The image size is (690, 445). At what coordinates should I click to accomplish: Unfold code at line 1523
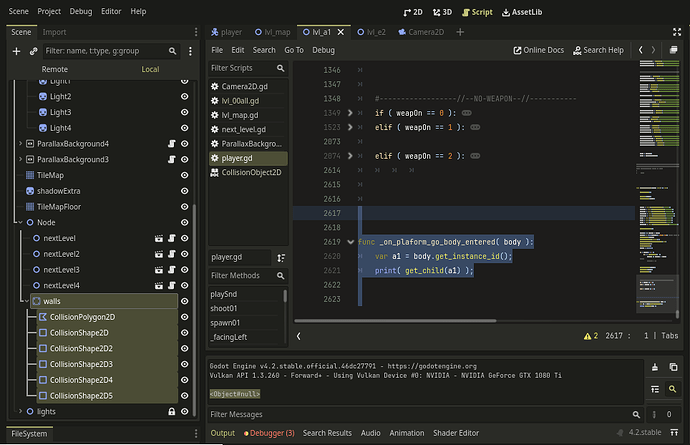point(350,127)
